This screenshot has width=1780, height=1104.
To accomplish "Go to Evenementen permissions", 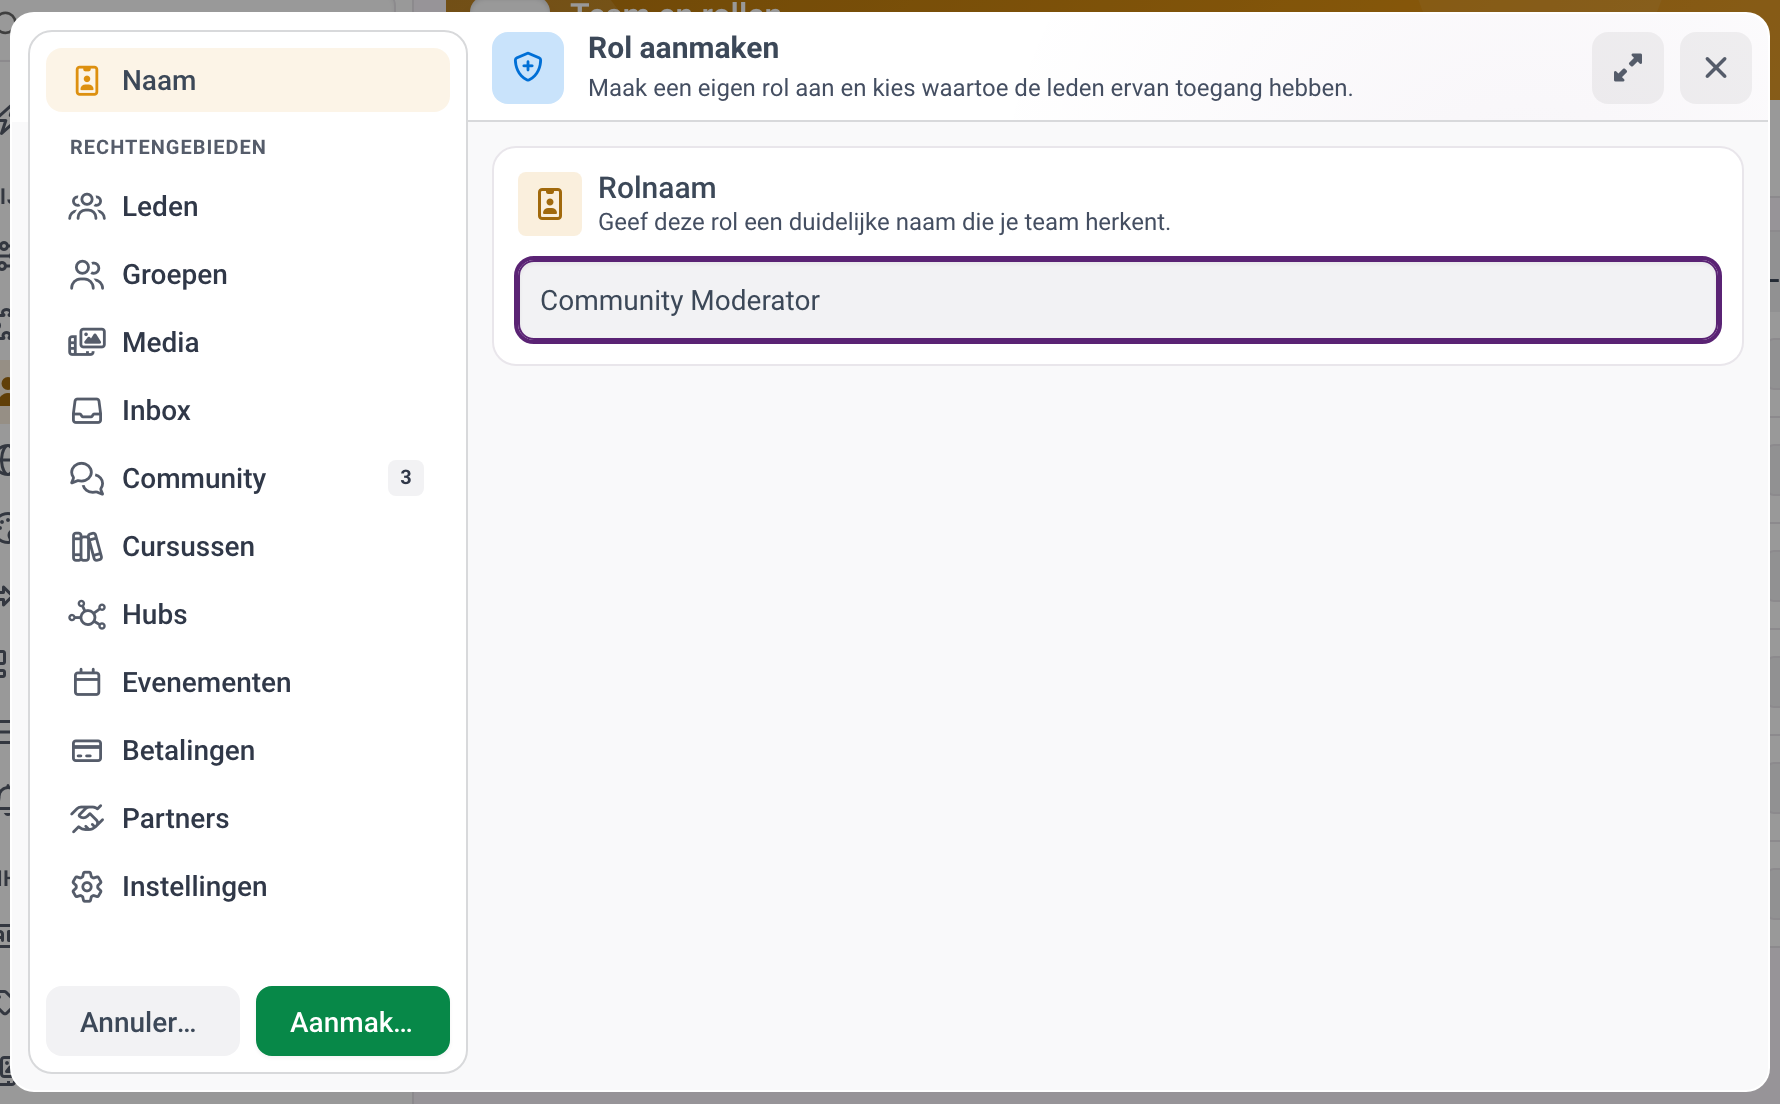I will point(248,682).
